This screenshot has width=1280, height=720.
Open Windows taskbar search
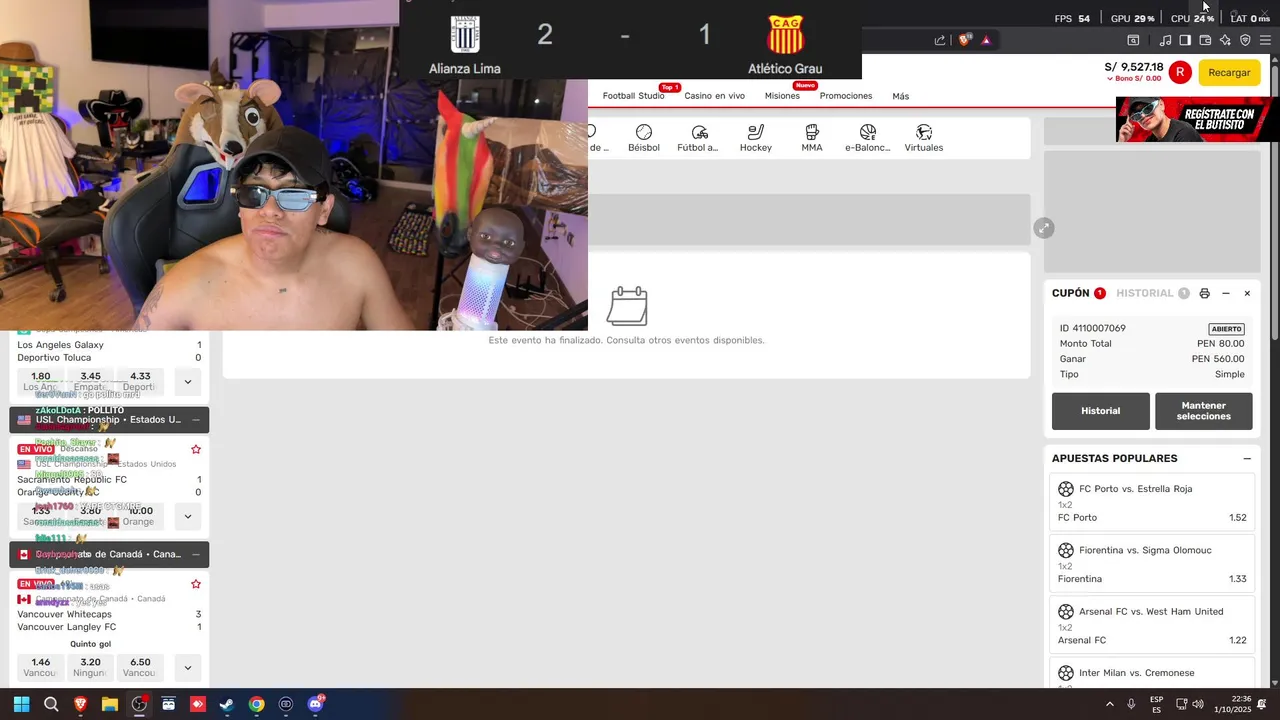click(51, 704)
